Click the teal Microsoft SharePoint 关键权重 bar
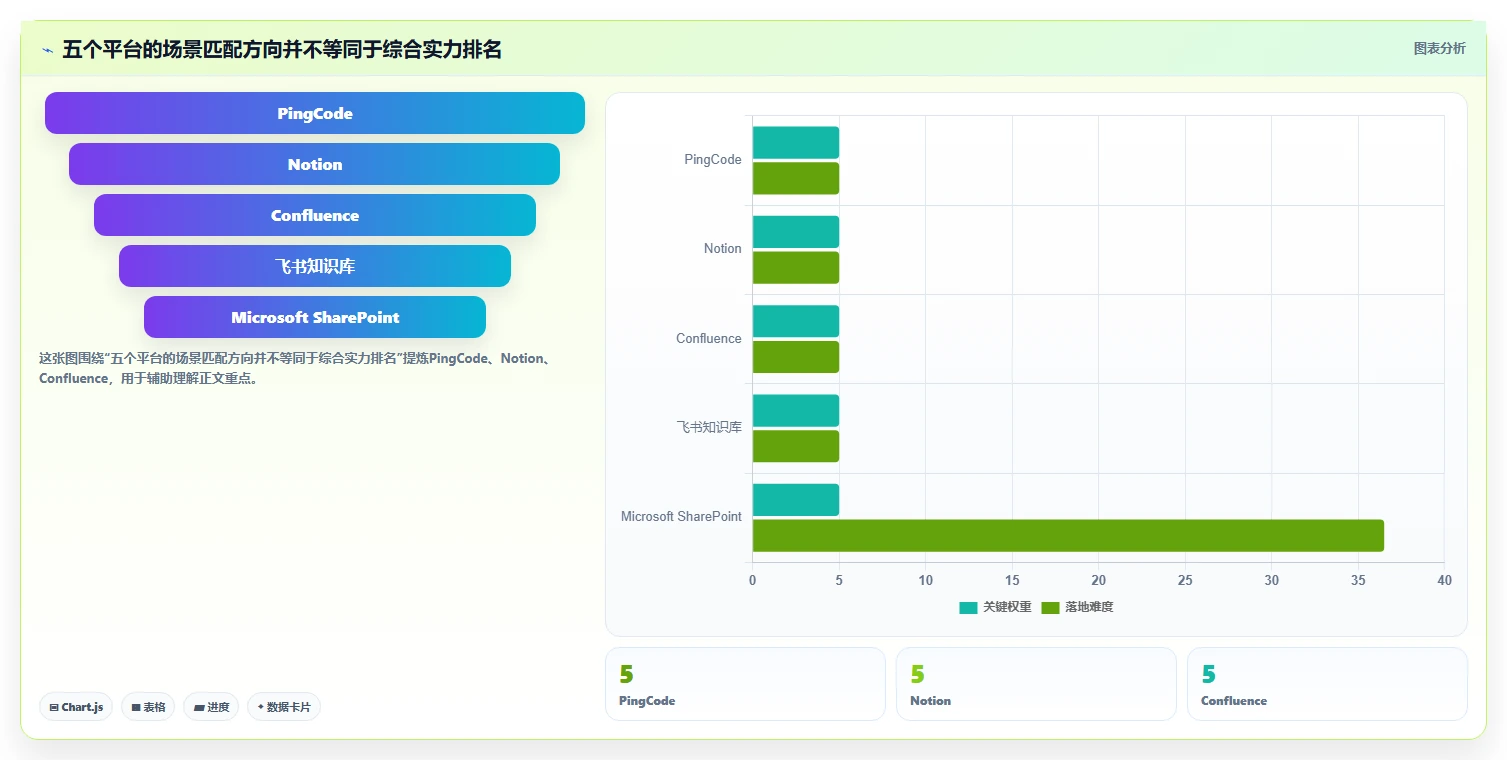Viewport: 1507px width, 760px height. coord(796,500)
